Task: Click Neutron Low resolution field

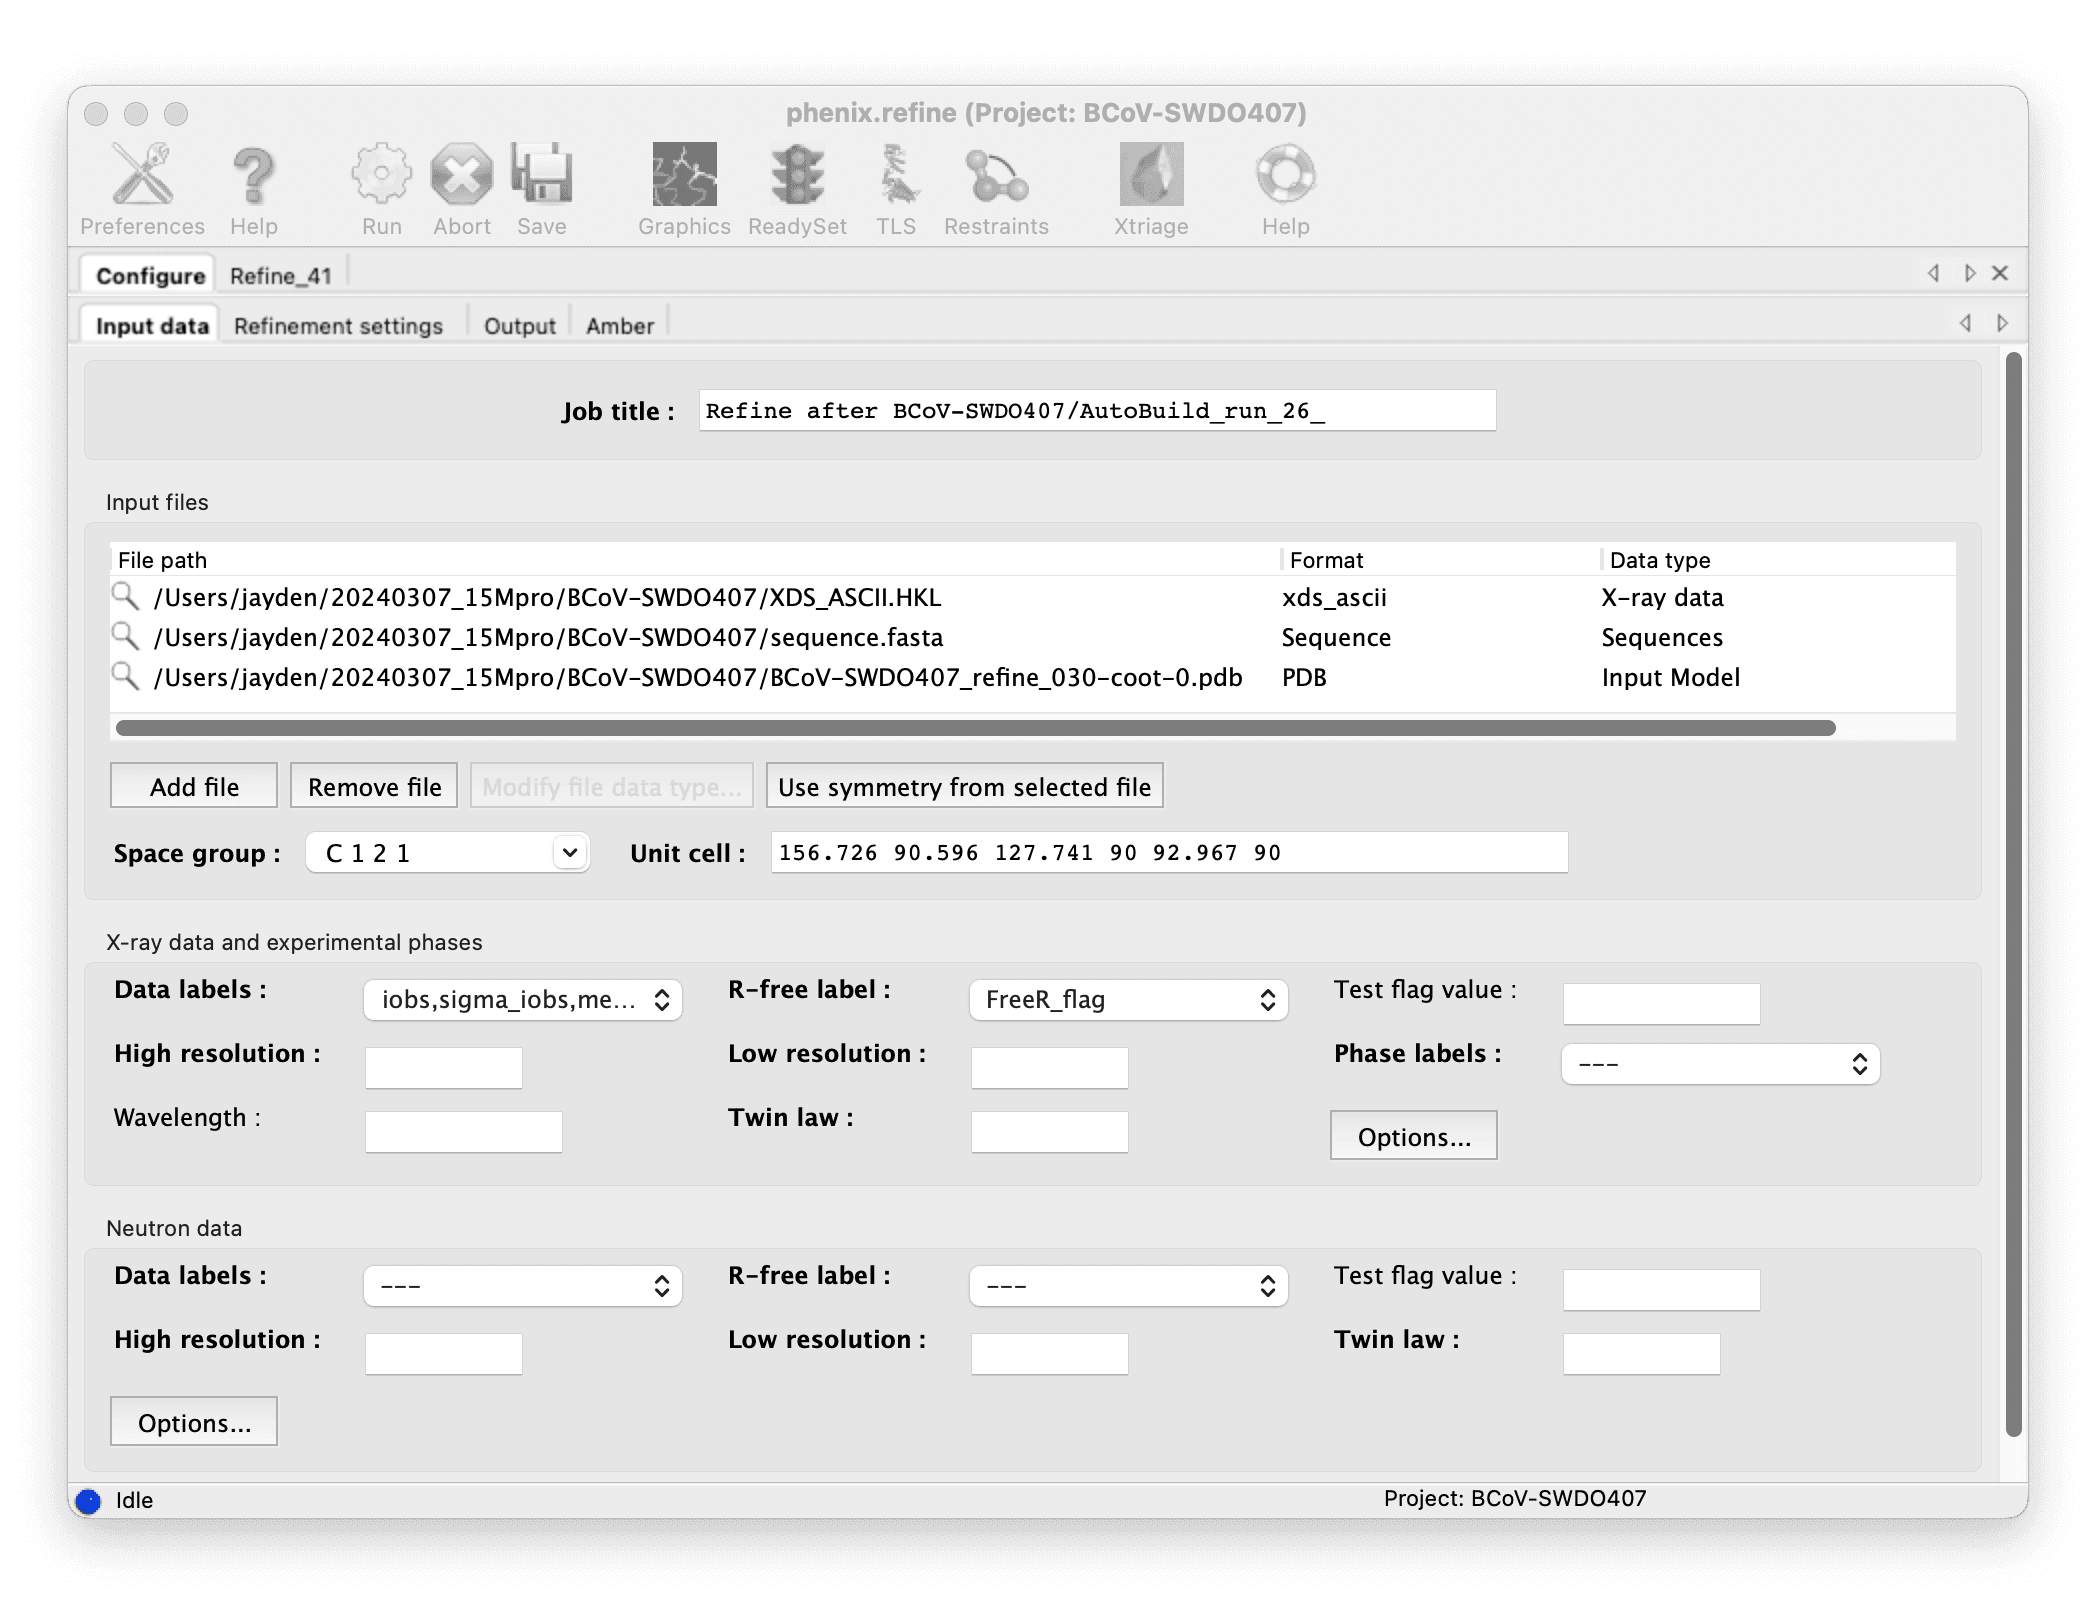Action: click(x=1049, y=1354)
